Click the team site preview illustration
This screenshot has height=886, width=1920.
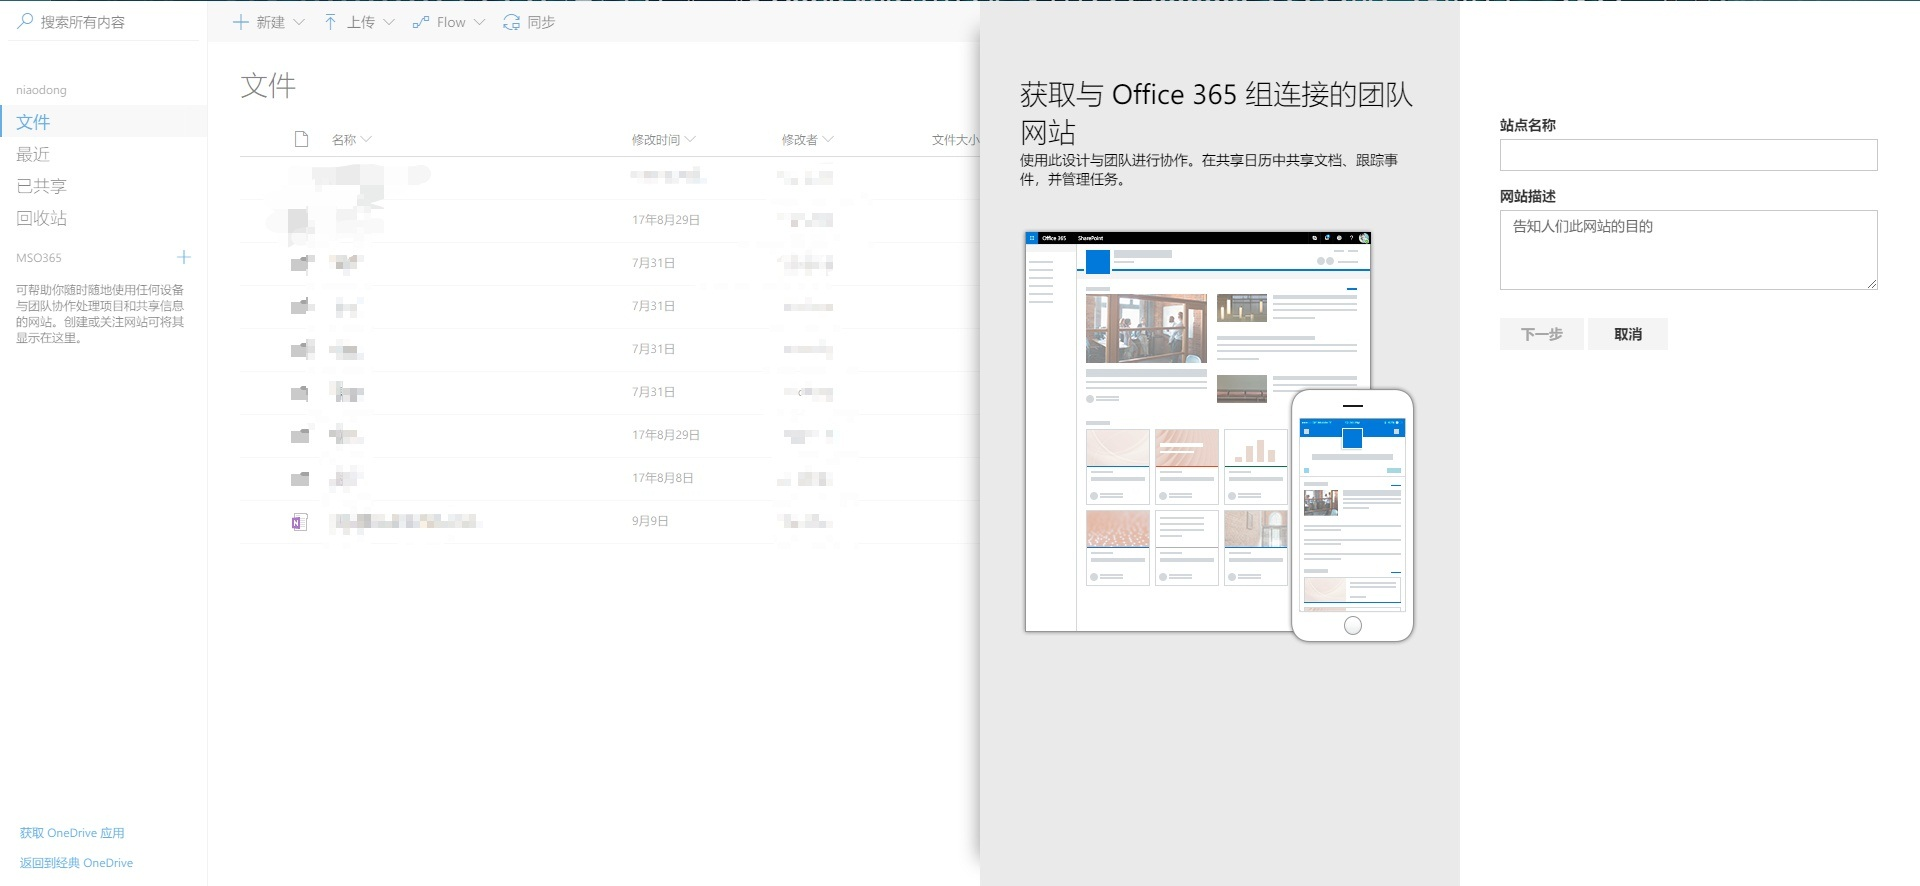pyautogui.click(x=1219, y=436)
